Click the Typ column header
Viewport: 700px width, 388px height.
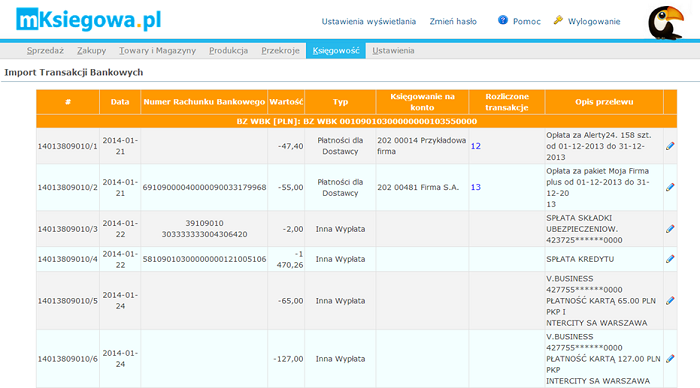coord(340,102)
